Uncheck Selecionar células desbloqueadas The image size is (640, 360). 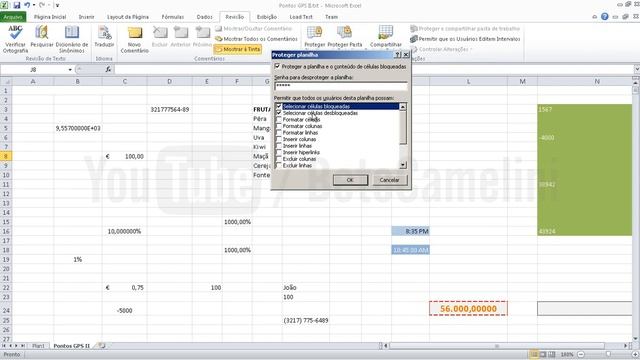pos(279,113)
